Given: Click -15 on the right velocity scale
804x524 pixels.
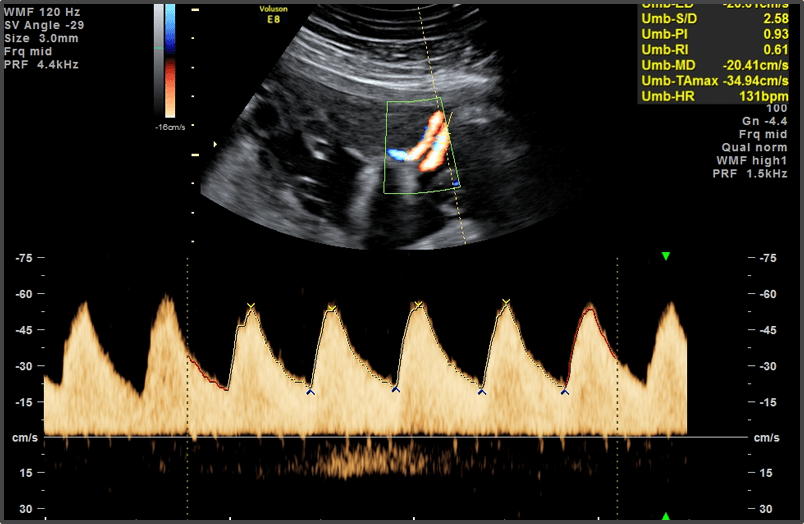Looking at the screenshot, I should (768, 402).
